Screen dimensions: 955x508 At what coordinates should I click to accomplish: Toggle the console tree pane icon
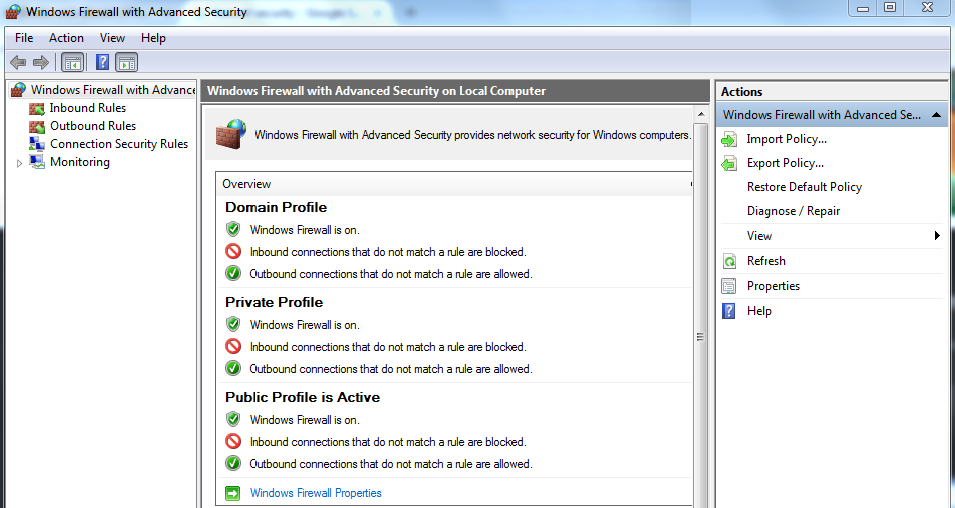[73, 62]
